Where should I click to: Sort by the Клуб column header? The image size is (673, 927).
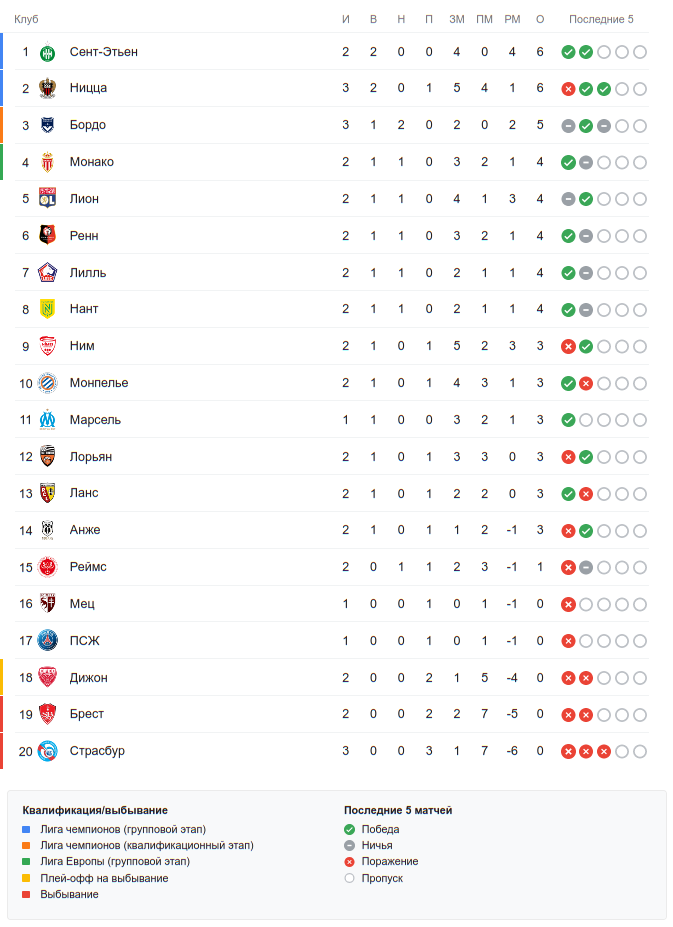[x=26, y=19]
